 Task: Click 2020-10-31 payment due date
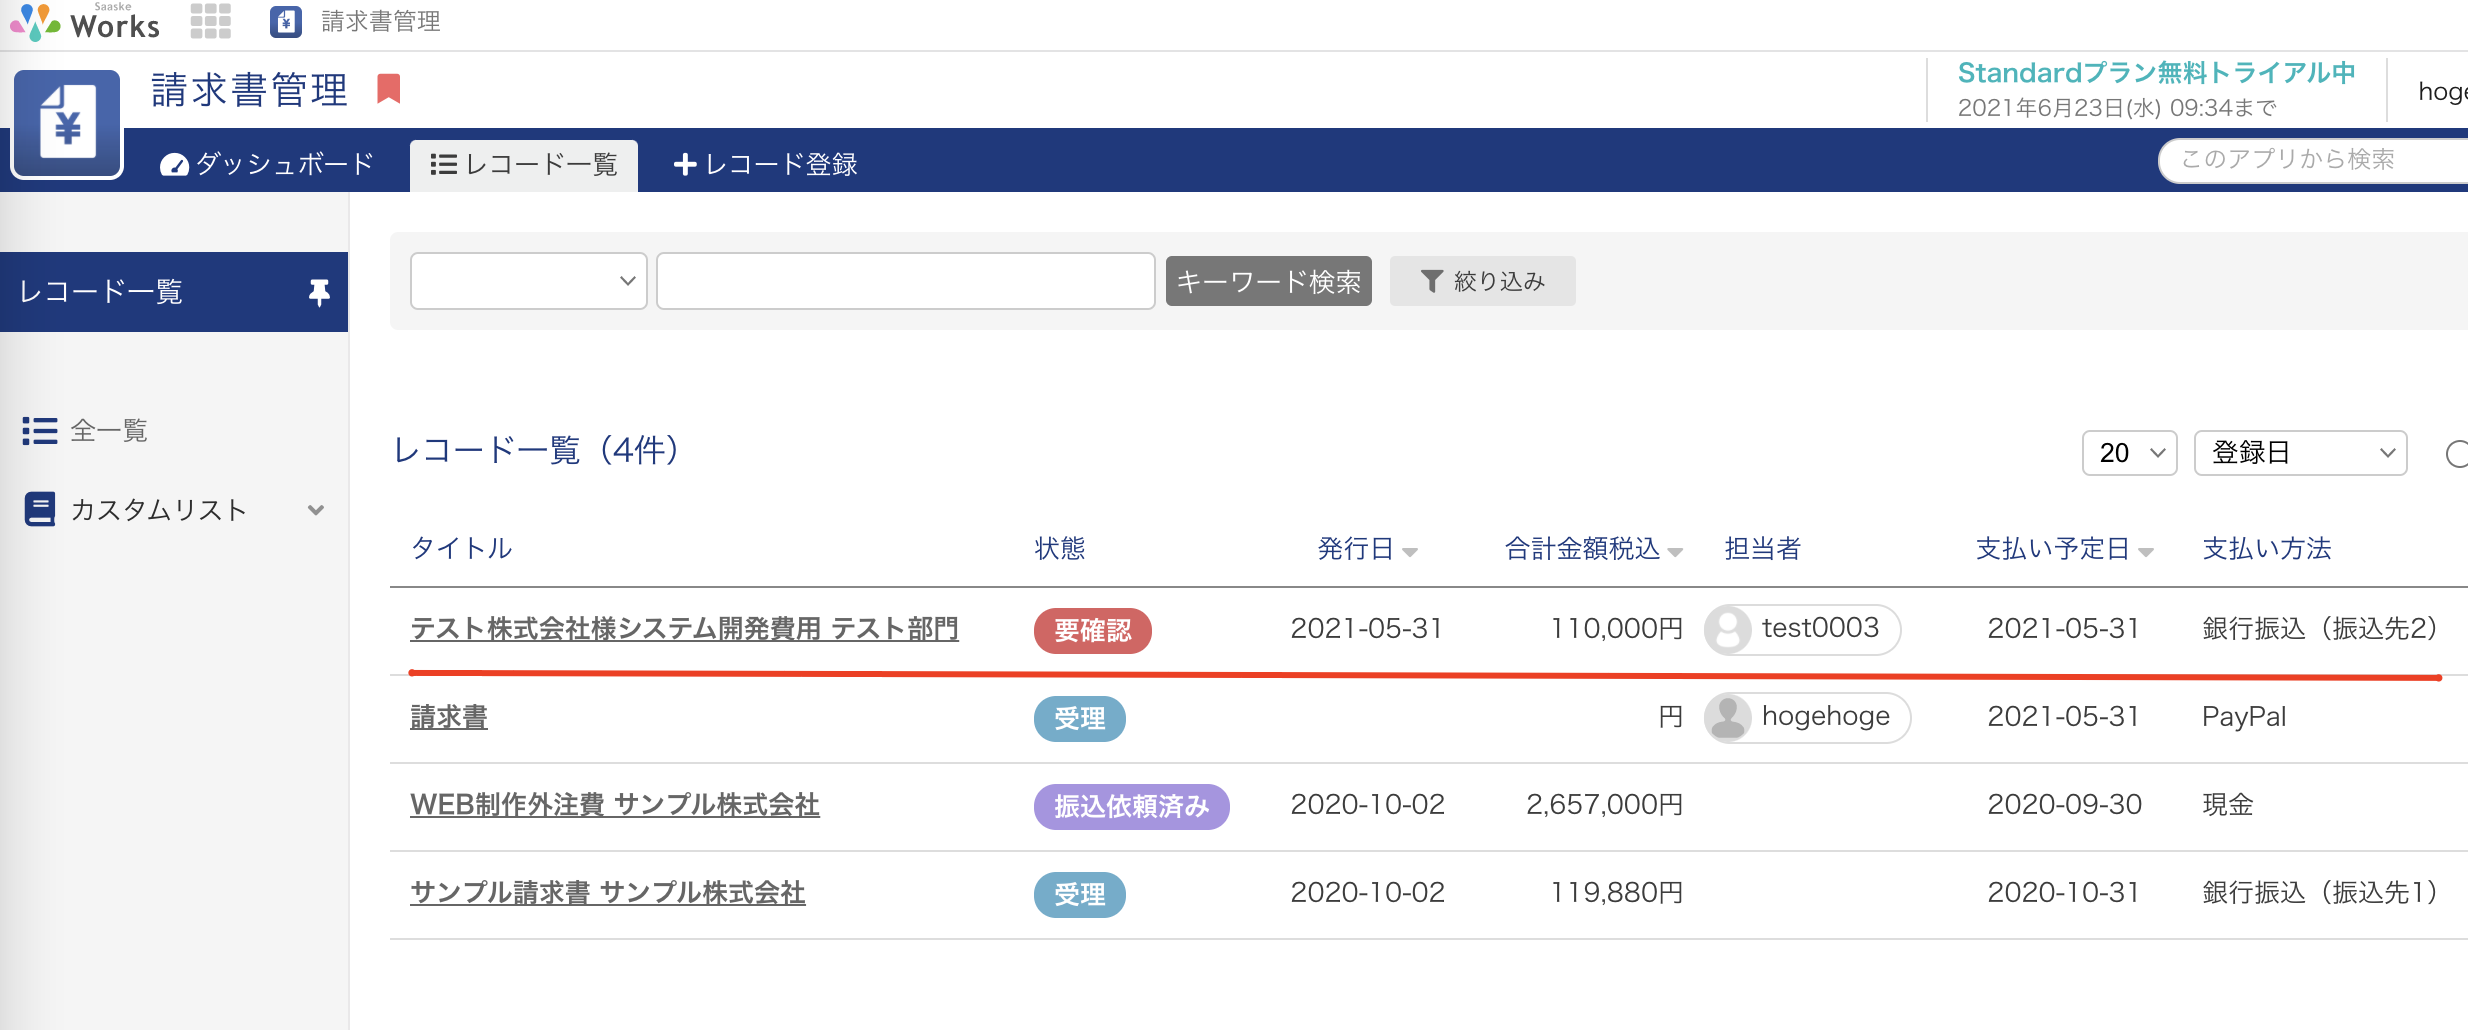[x=2063, y=893]
